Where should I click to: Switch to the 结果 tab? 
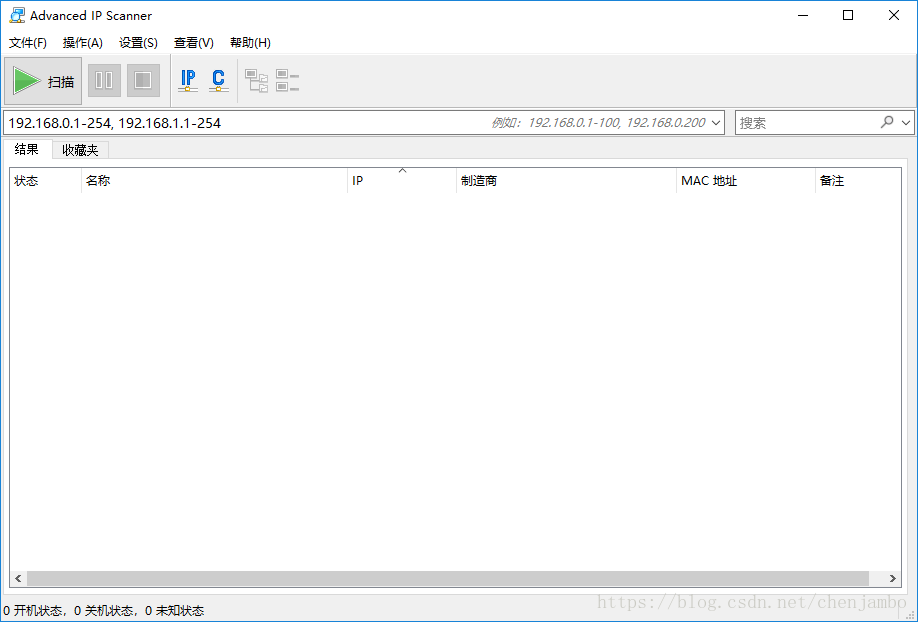click(x=27, y=149)
